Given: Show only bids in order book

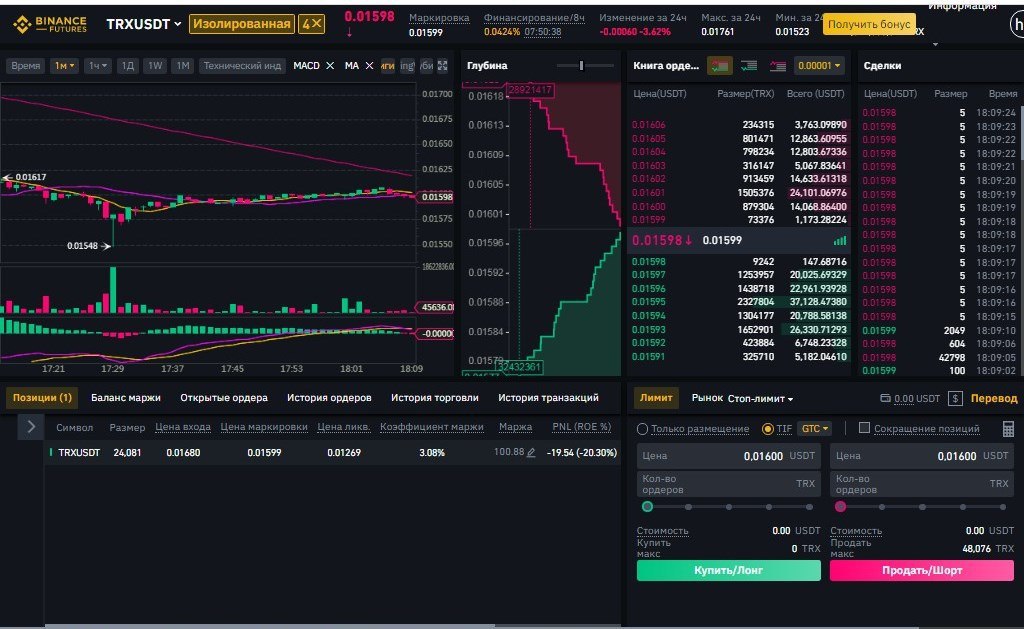Looking at the screenshot, I should [749, 65].
